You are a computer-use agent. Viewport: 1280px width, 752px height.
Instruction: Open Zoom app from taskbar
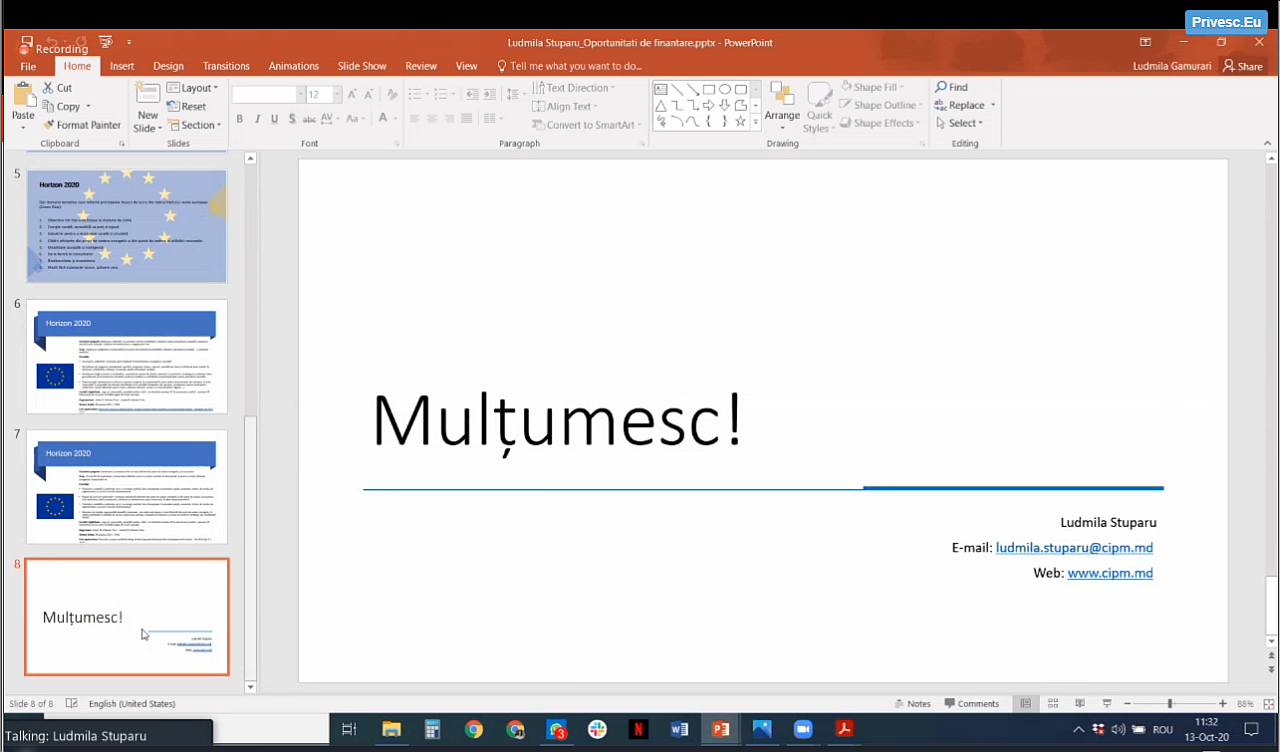[x=802, y=729]
